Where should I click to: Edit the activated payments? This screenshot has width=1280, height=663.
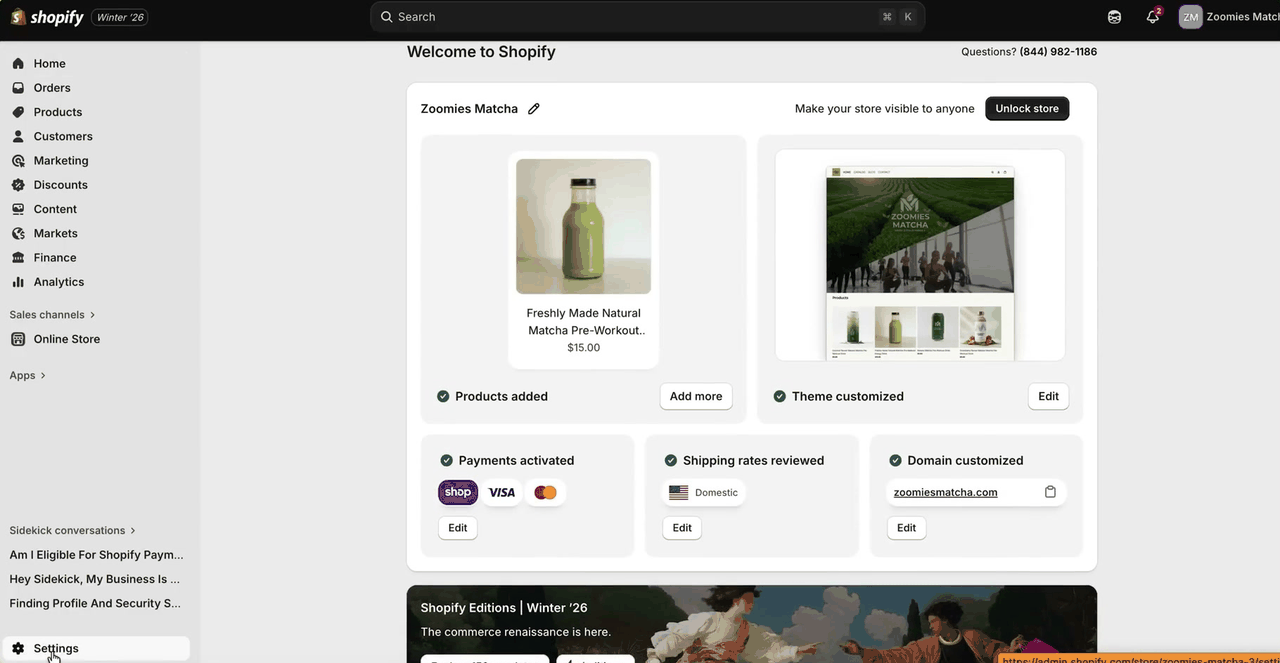(x=458, y=528)
